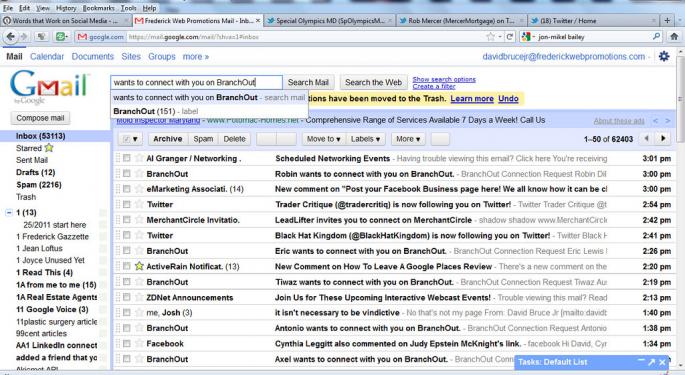Go to previous page of messages arrow

646,139
